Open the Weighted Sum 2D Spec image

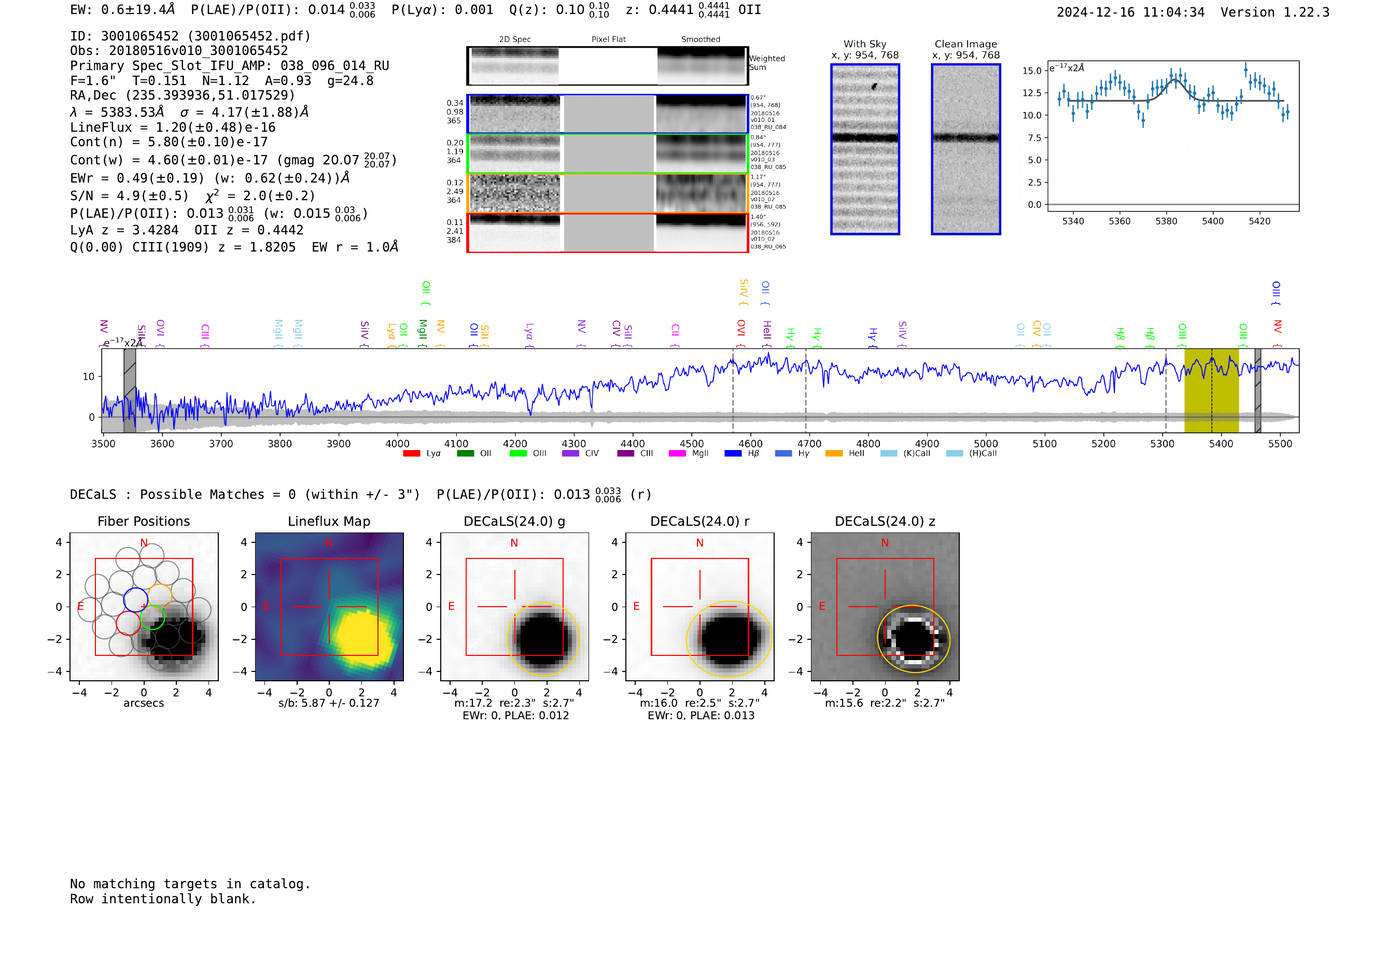point(514,65)
